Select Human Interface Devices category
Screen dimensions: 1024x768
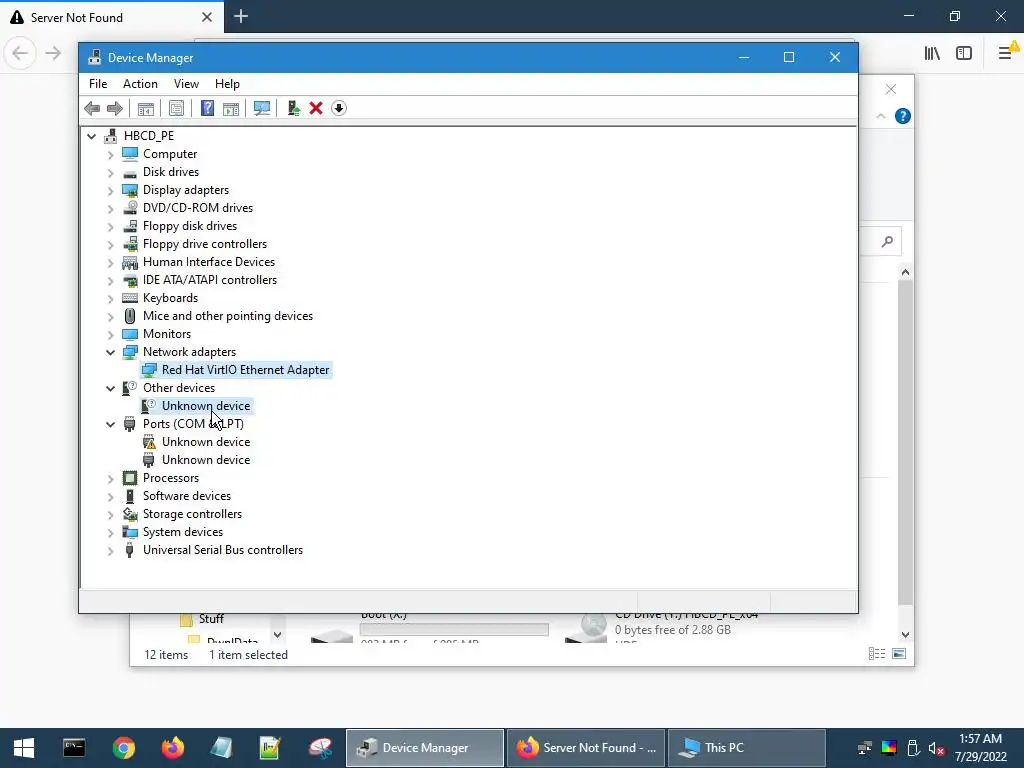tap(208, 262)
